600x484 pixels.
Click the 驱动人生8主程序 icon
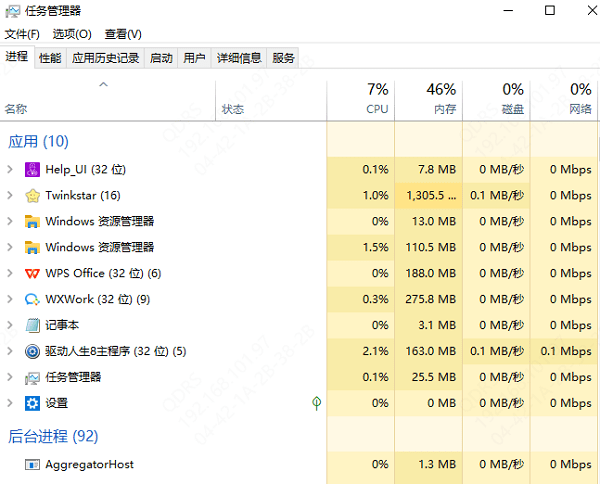pyautogui.click(x=32, y=351)
